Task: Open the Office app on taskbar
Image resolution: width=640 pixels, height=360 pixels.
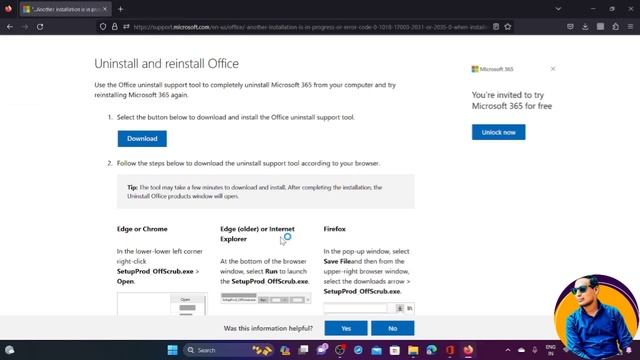Action: (x=450, y=350)
